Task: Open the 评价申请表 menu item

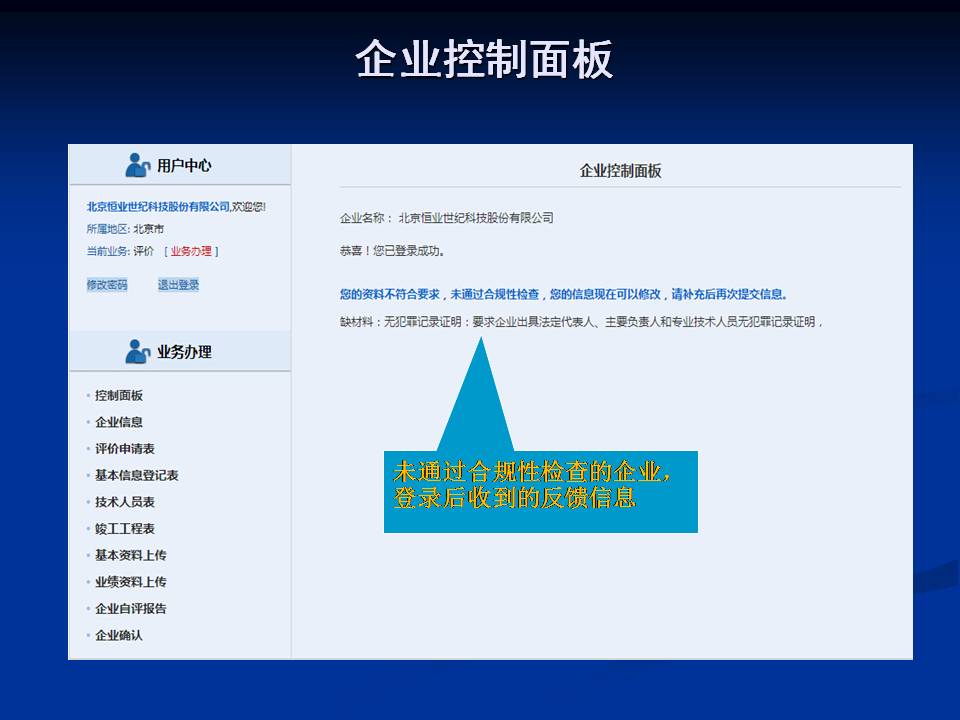Action: (x=125, y=449)
